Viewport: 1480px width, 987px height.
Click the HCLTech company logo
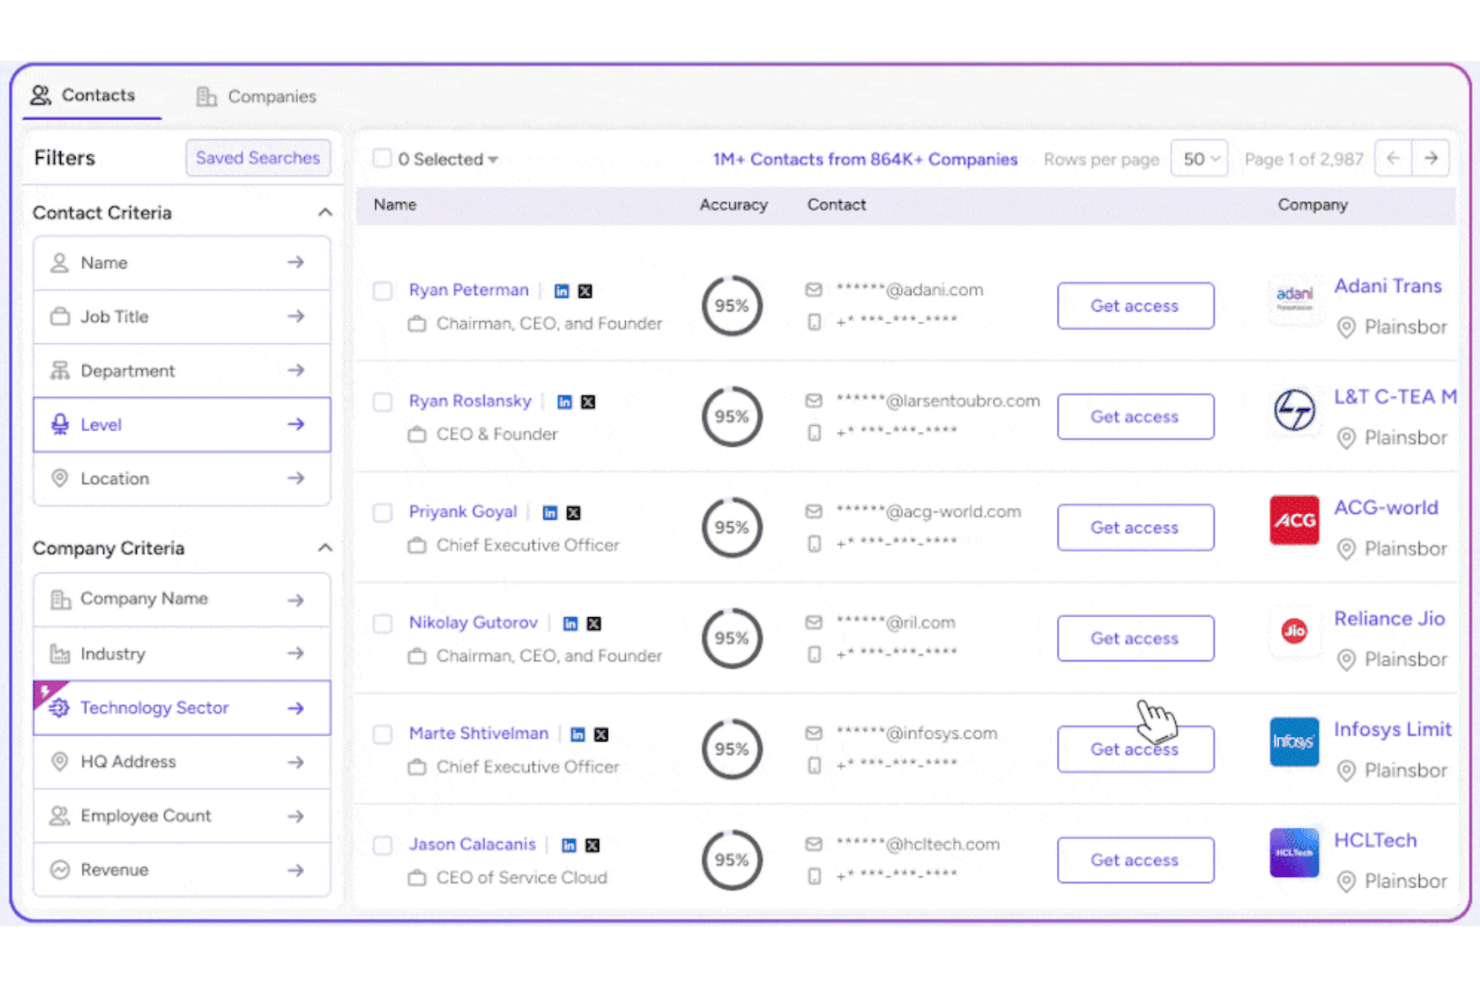tap(1294, 853)
